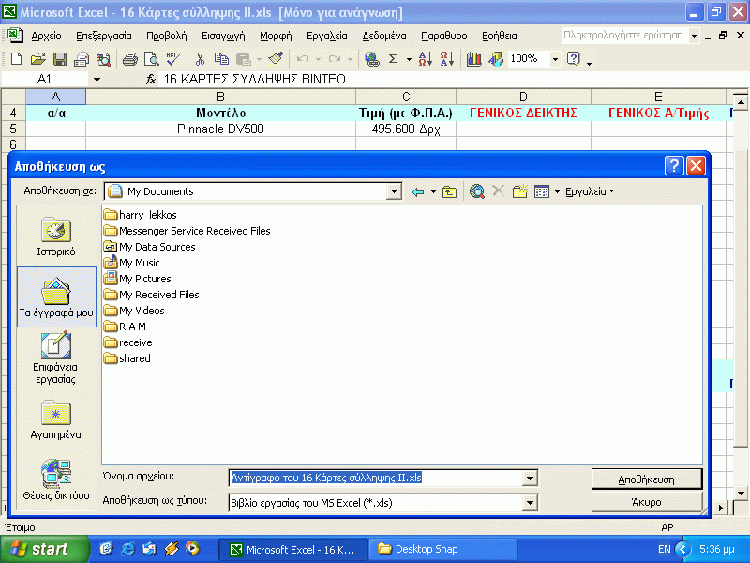The image size is (750, 563).
Task: Open the Βοήθεια menu
Action: [x=499, y=36]
